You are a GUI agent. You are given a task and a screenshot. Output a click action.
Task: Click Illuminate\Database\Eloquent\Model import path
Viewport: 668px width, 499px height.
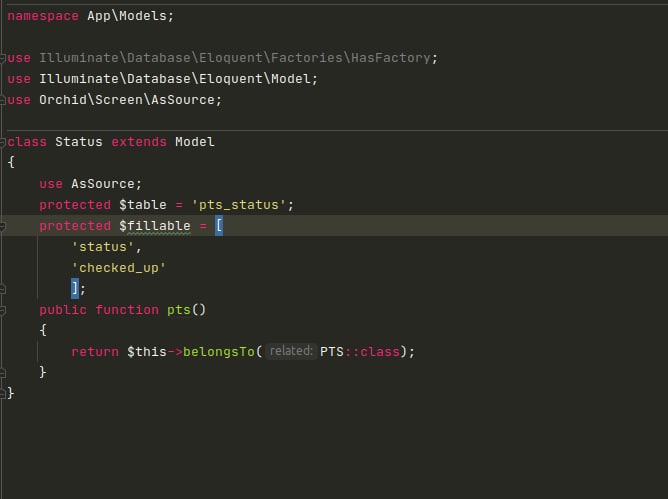[x=175, y=79]
